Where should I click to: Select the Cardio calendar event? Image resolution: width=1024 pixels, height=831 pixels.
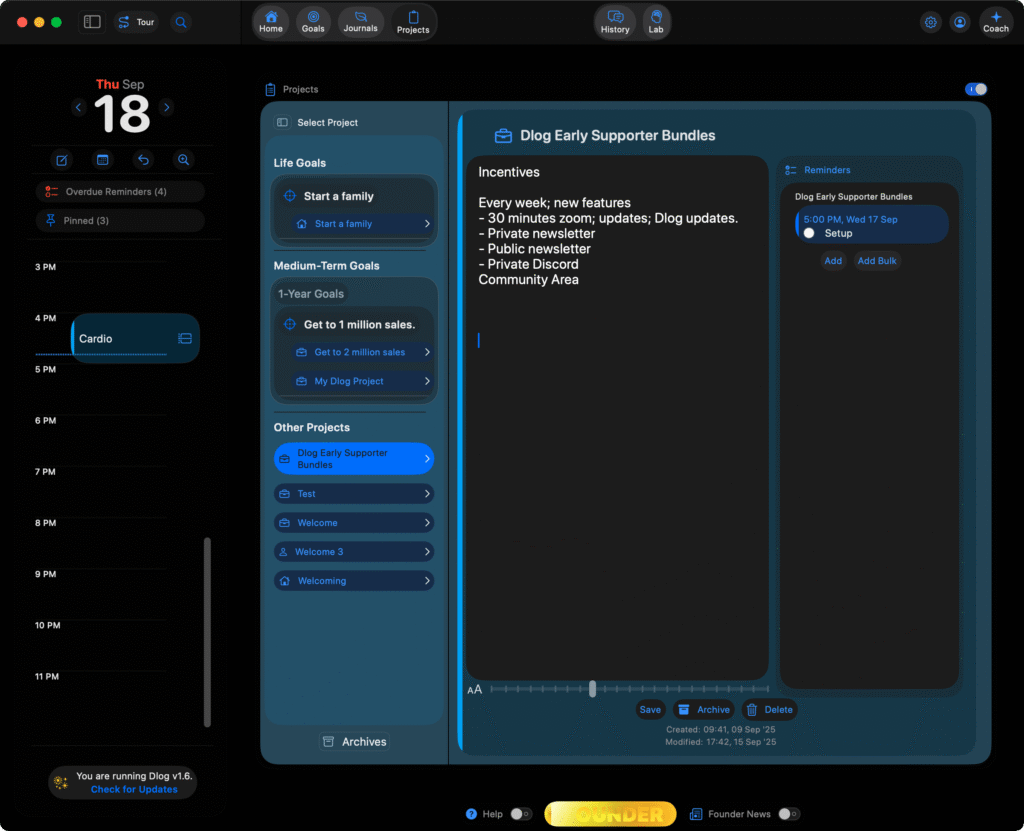135,338
